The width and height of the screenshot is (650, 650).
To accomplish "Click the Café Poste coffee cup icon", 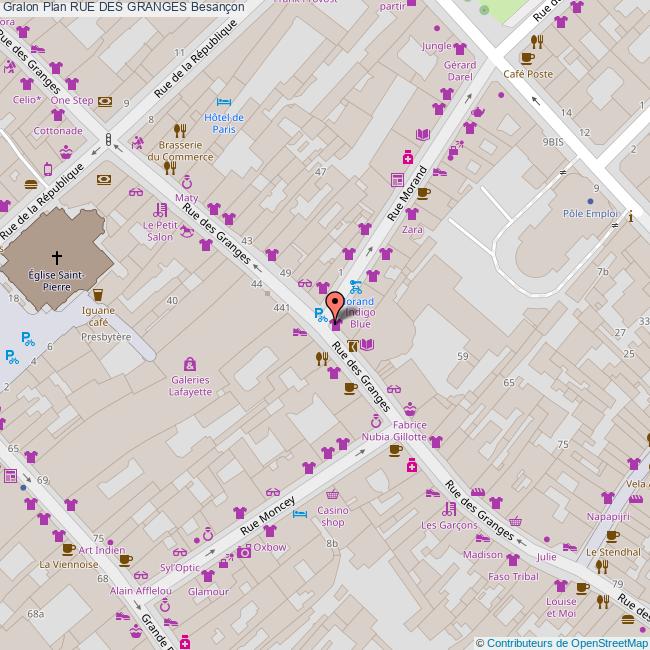I will [x=538, y=41].
